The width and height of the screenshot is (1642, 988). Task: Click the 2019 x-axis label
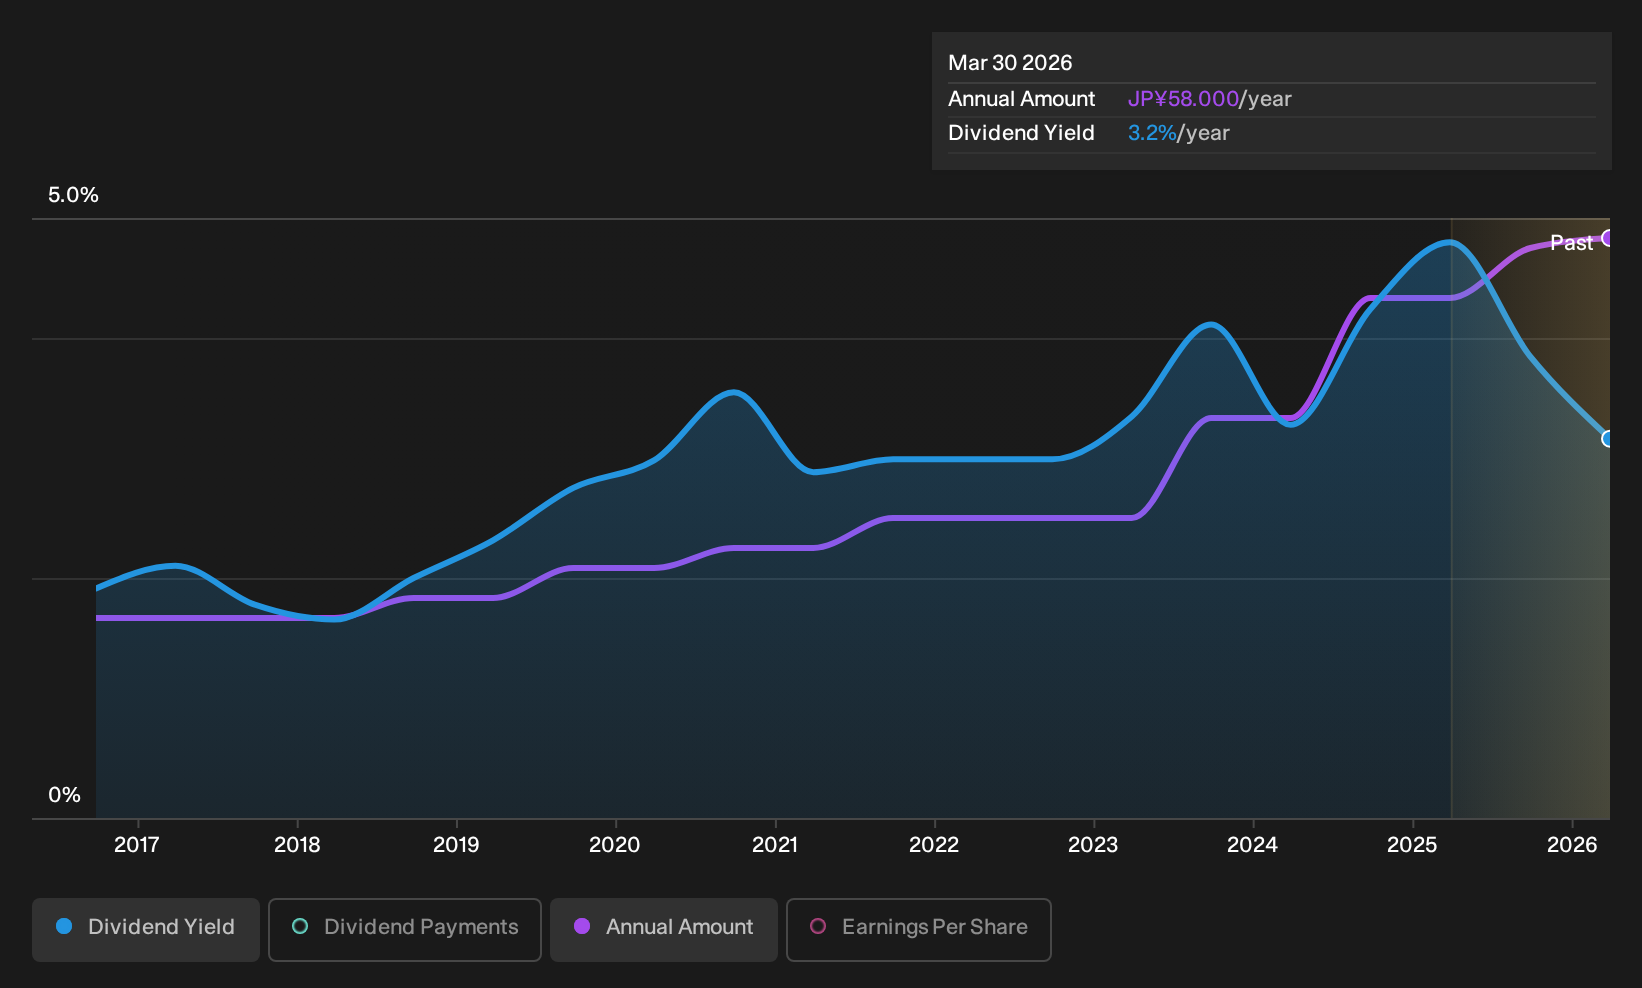coord(456,845)
